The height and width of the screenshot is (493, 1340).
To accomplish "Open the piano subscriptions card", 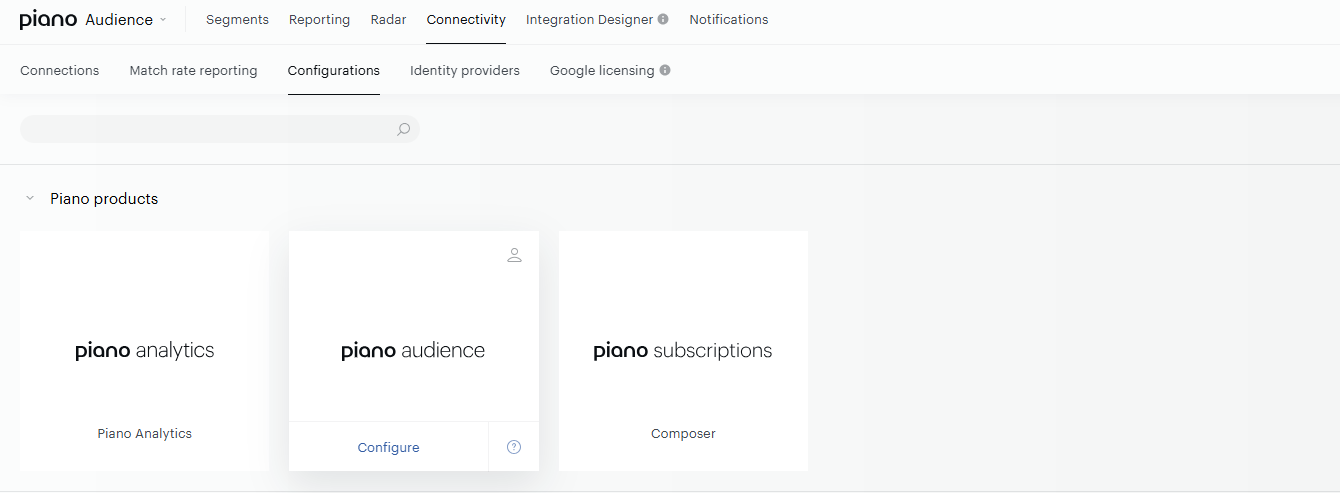I will point(683,351).
